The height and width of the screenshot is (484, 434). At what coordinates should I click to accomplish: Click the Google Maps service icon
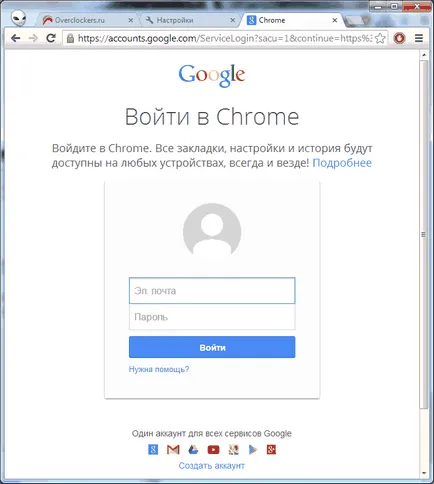tap(233, 450)
